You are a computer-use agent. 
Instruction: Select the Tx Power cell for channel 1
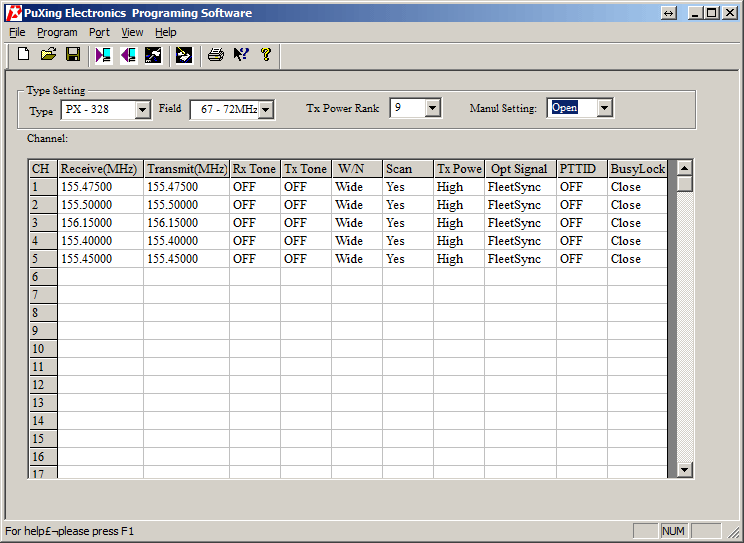pos(458,187)
